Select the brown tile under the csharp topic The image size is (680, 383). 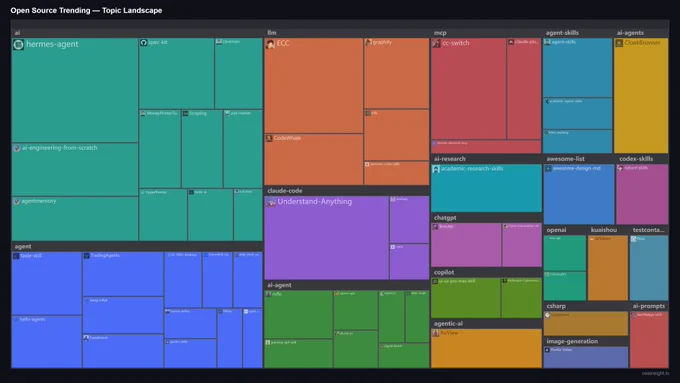tap(585, 323)
